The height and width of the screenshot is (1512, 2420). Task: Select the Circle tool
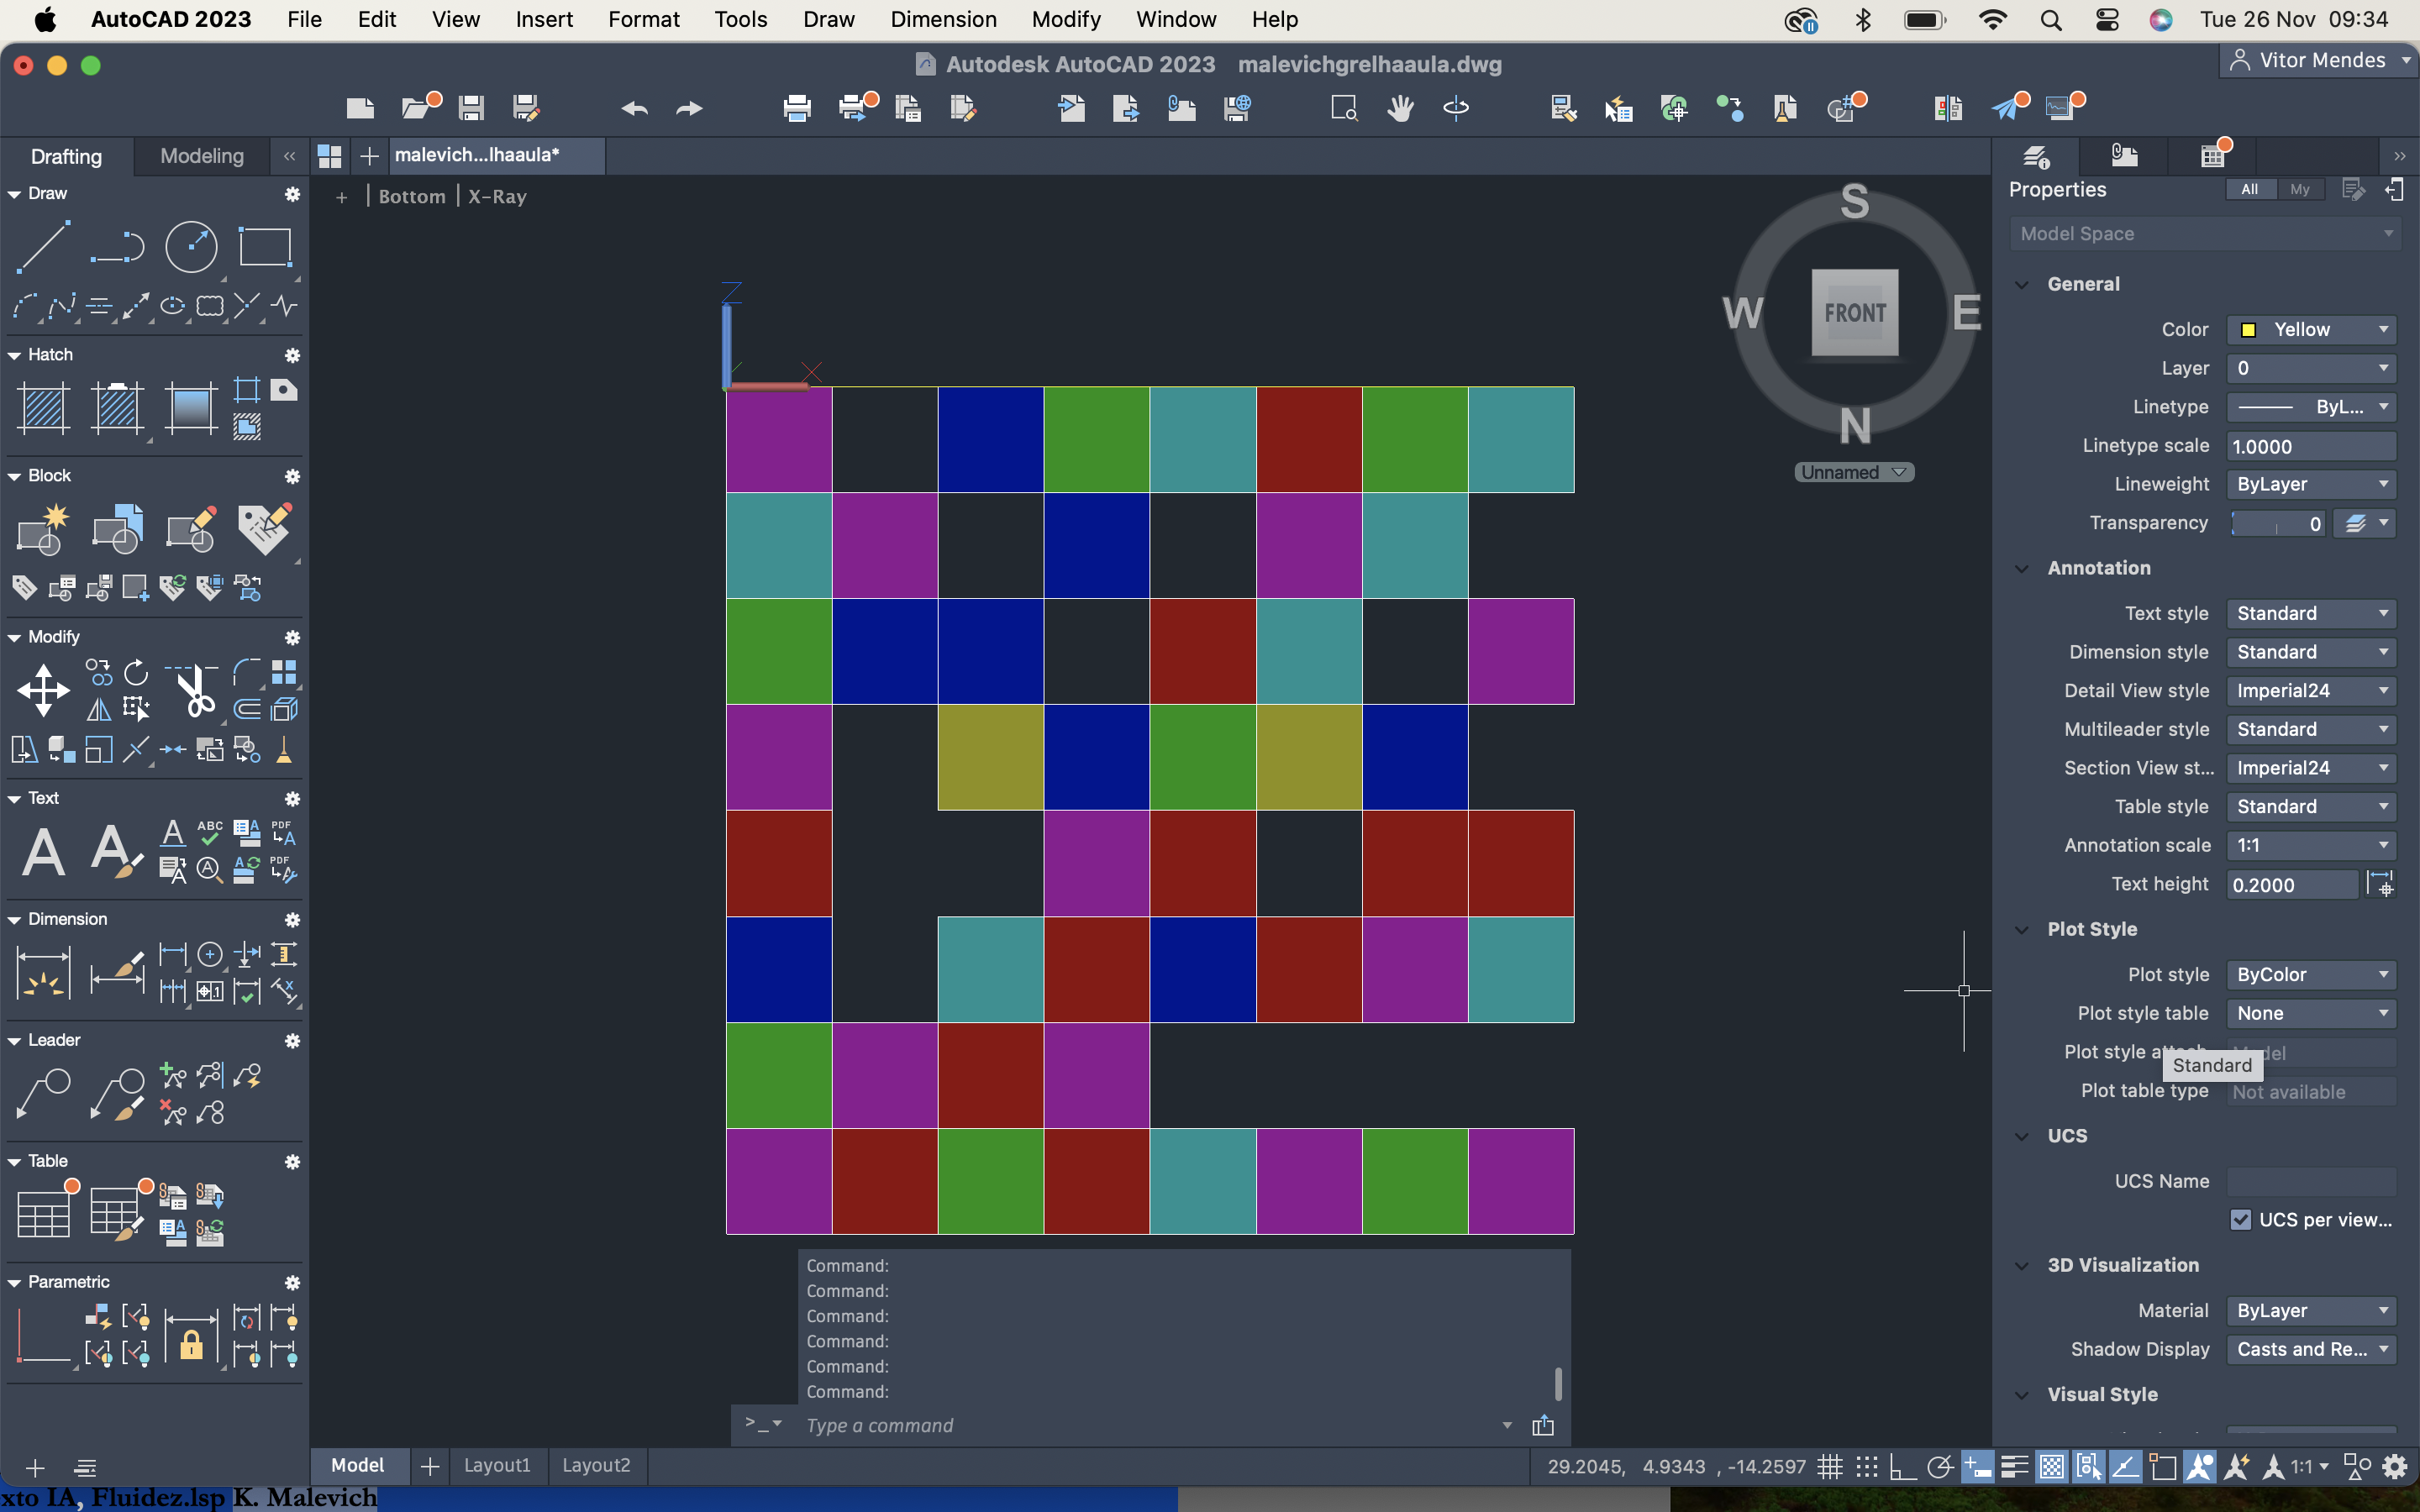pos(190,246)
